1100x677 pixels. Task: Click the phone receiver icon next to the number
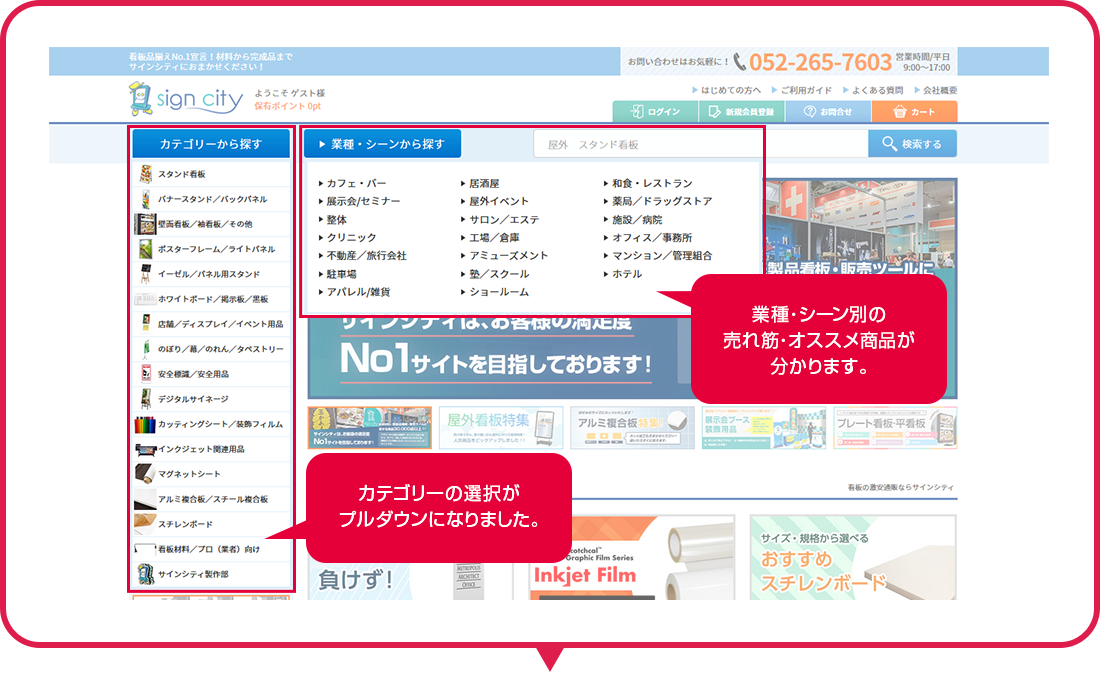(x=738, y=60)
